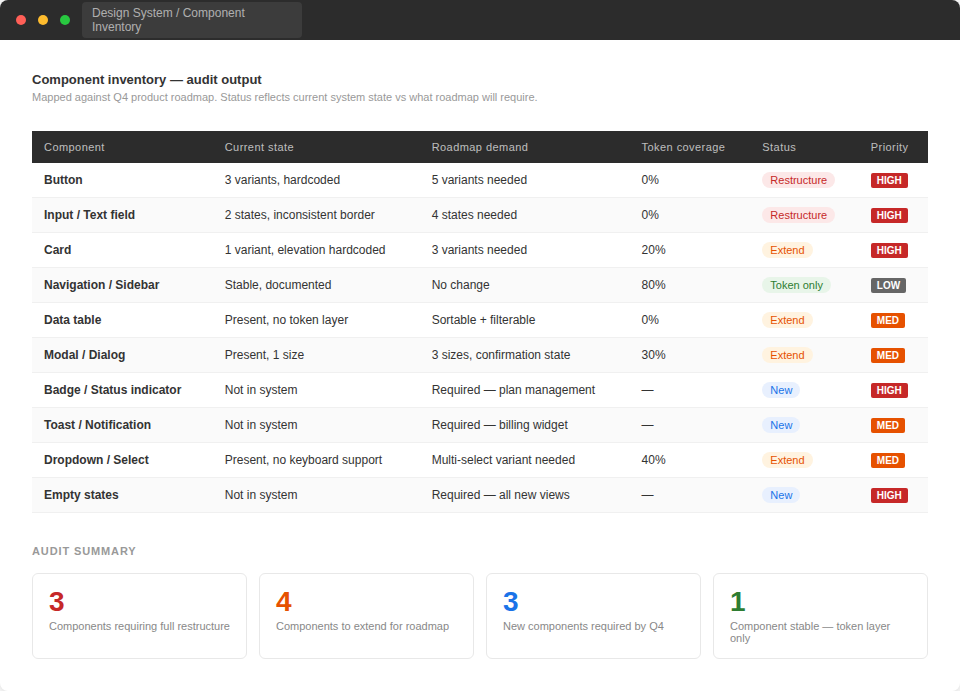Click the 30% token coverage value
This screenshot has width=960, height=691.
(x=653, y=354)
